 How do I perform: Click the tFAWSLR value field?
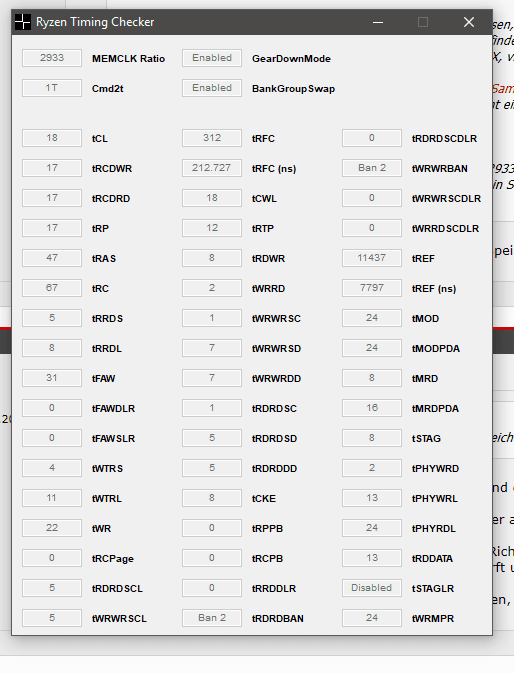52,438
